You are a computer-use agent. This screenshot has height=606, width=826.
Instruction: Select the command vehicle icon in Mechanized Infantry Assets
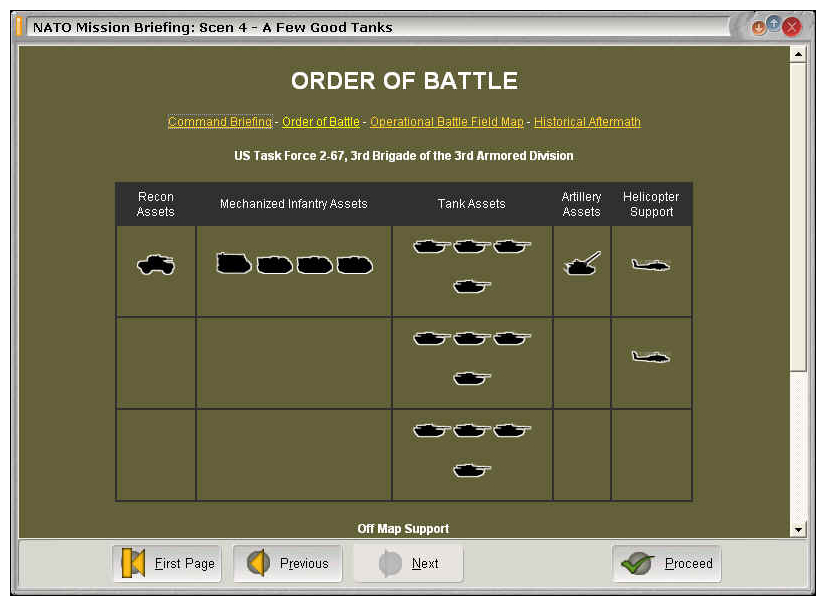[x=234, y=263]
